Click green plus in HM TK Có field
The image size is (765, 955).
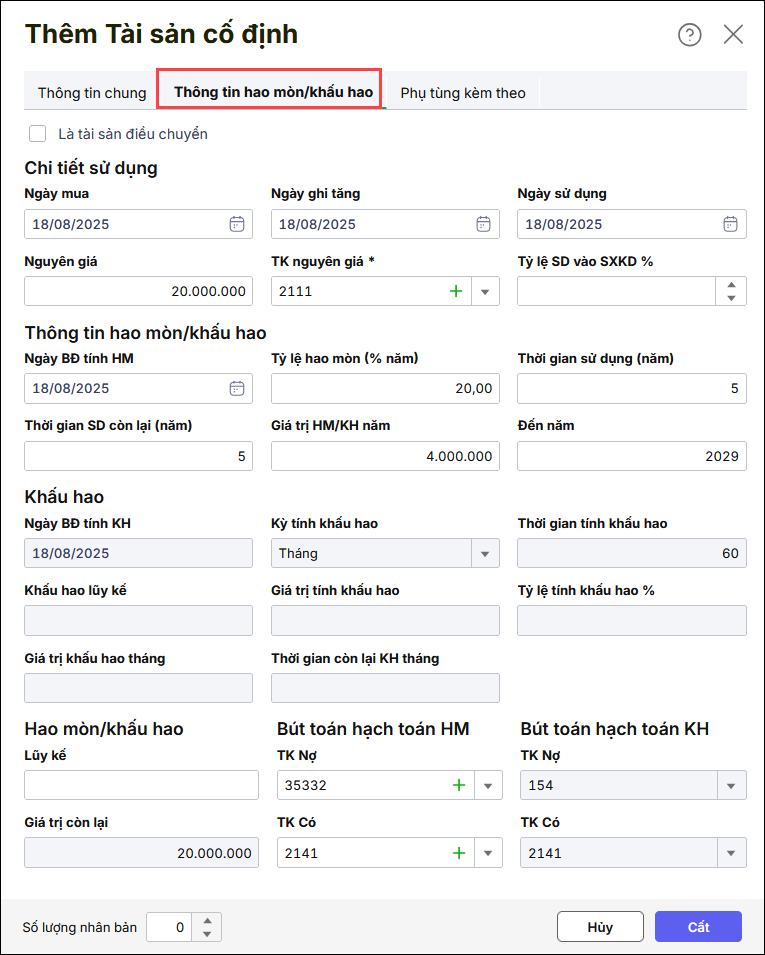tap(459, 853)
